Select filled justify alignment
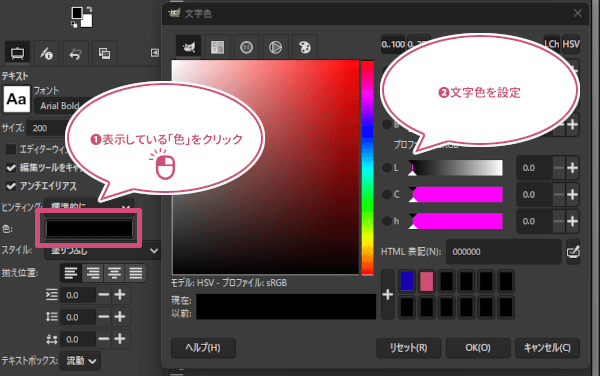600x376 pixels. pyautogui.click(x=135, y=273)
